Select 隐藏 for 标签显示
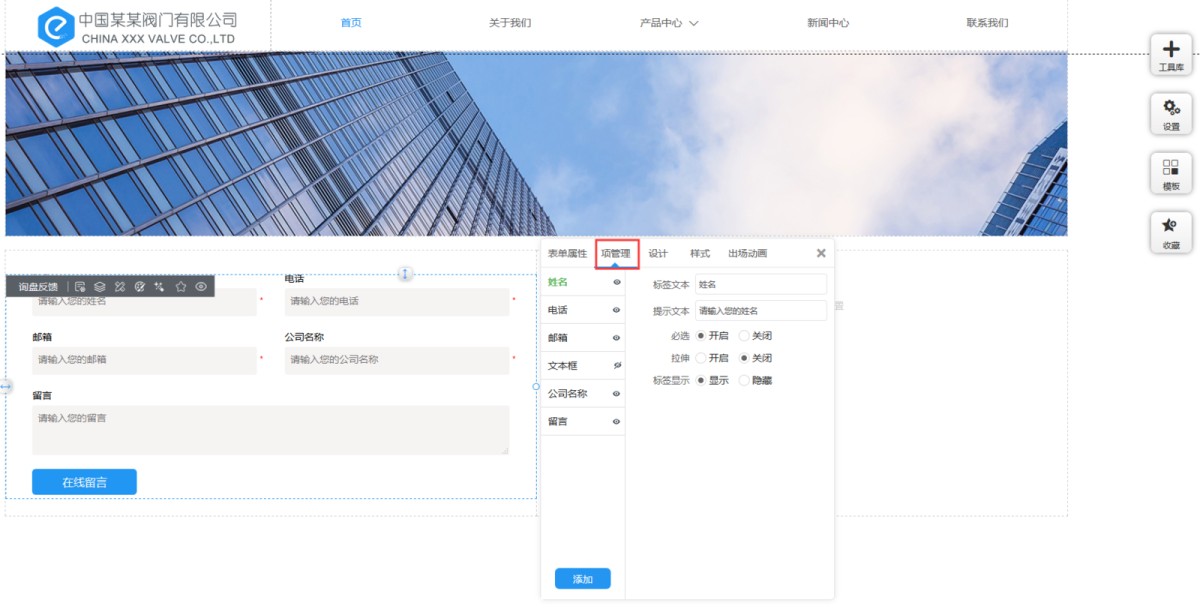The image size is (1200, 612). point(744,380)
